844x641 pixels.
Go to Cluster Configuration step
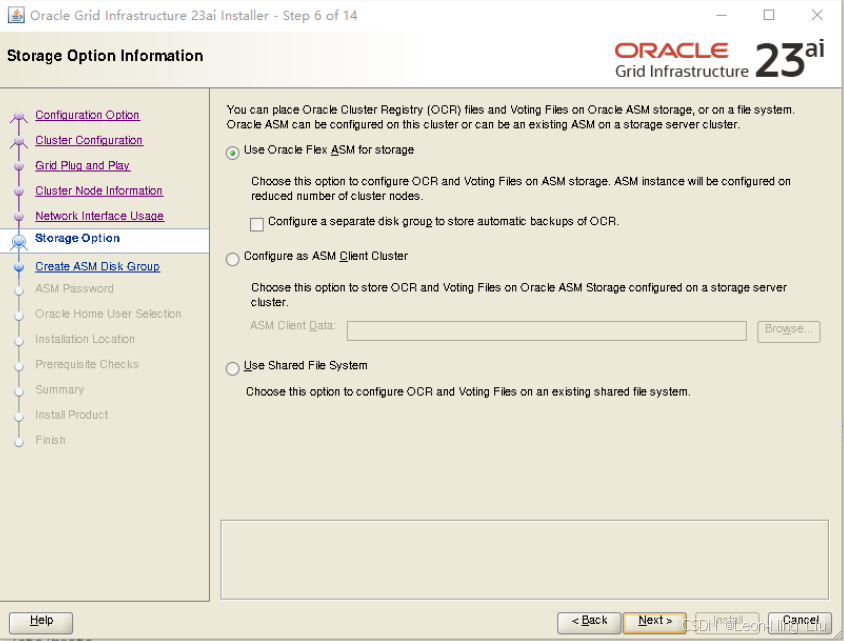[x=89, y=140]
